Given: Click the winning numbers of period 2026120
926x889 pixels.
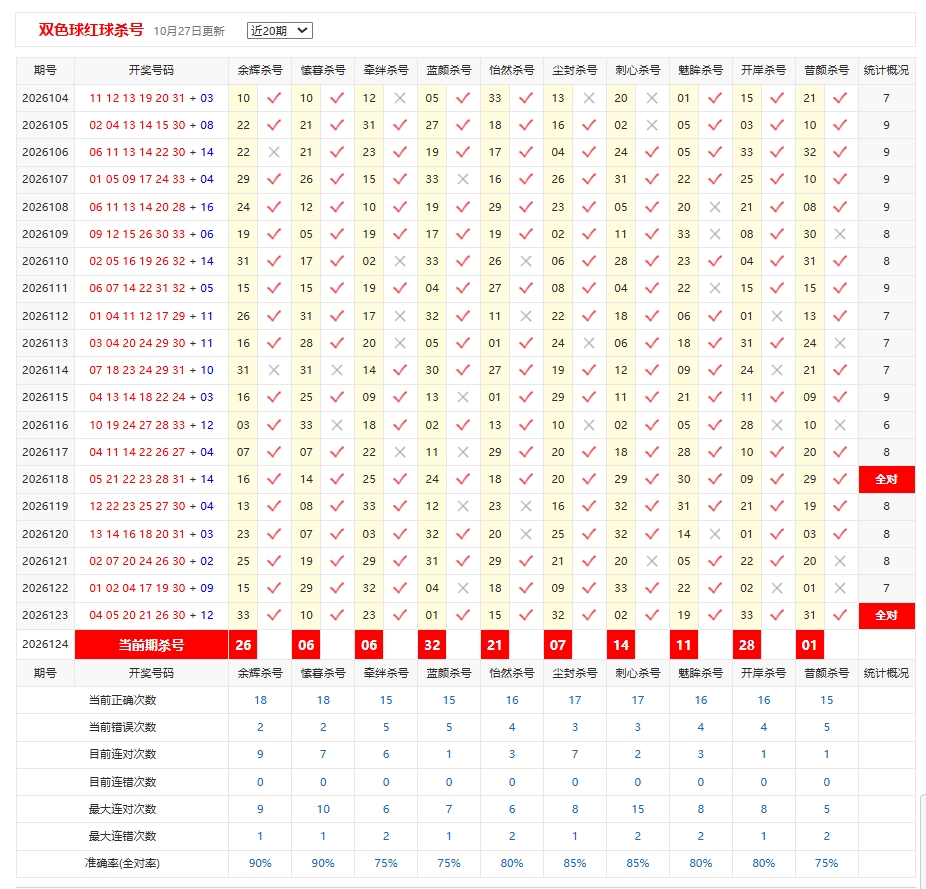Looking at the screenshot, I should point(151,534).
